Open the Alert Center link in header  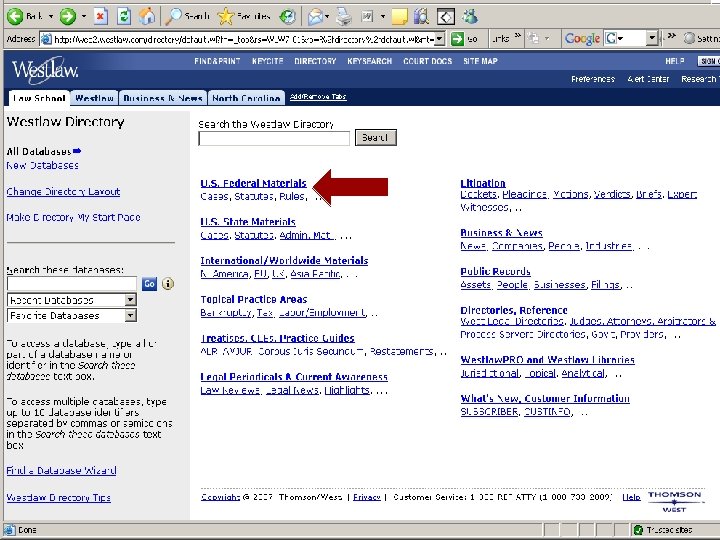648,79
